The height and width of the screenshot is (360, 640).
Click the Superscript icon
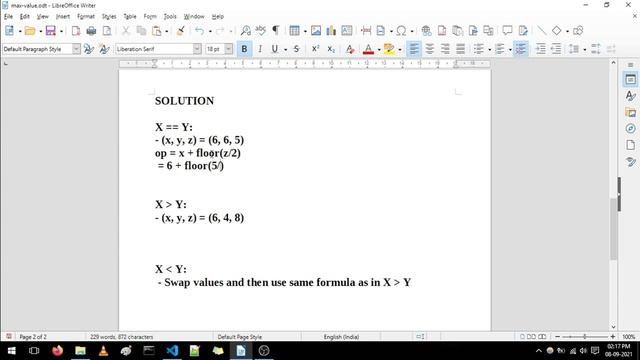point(316,49)
